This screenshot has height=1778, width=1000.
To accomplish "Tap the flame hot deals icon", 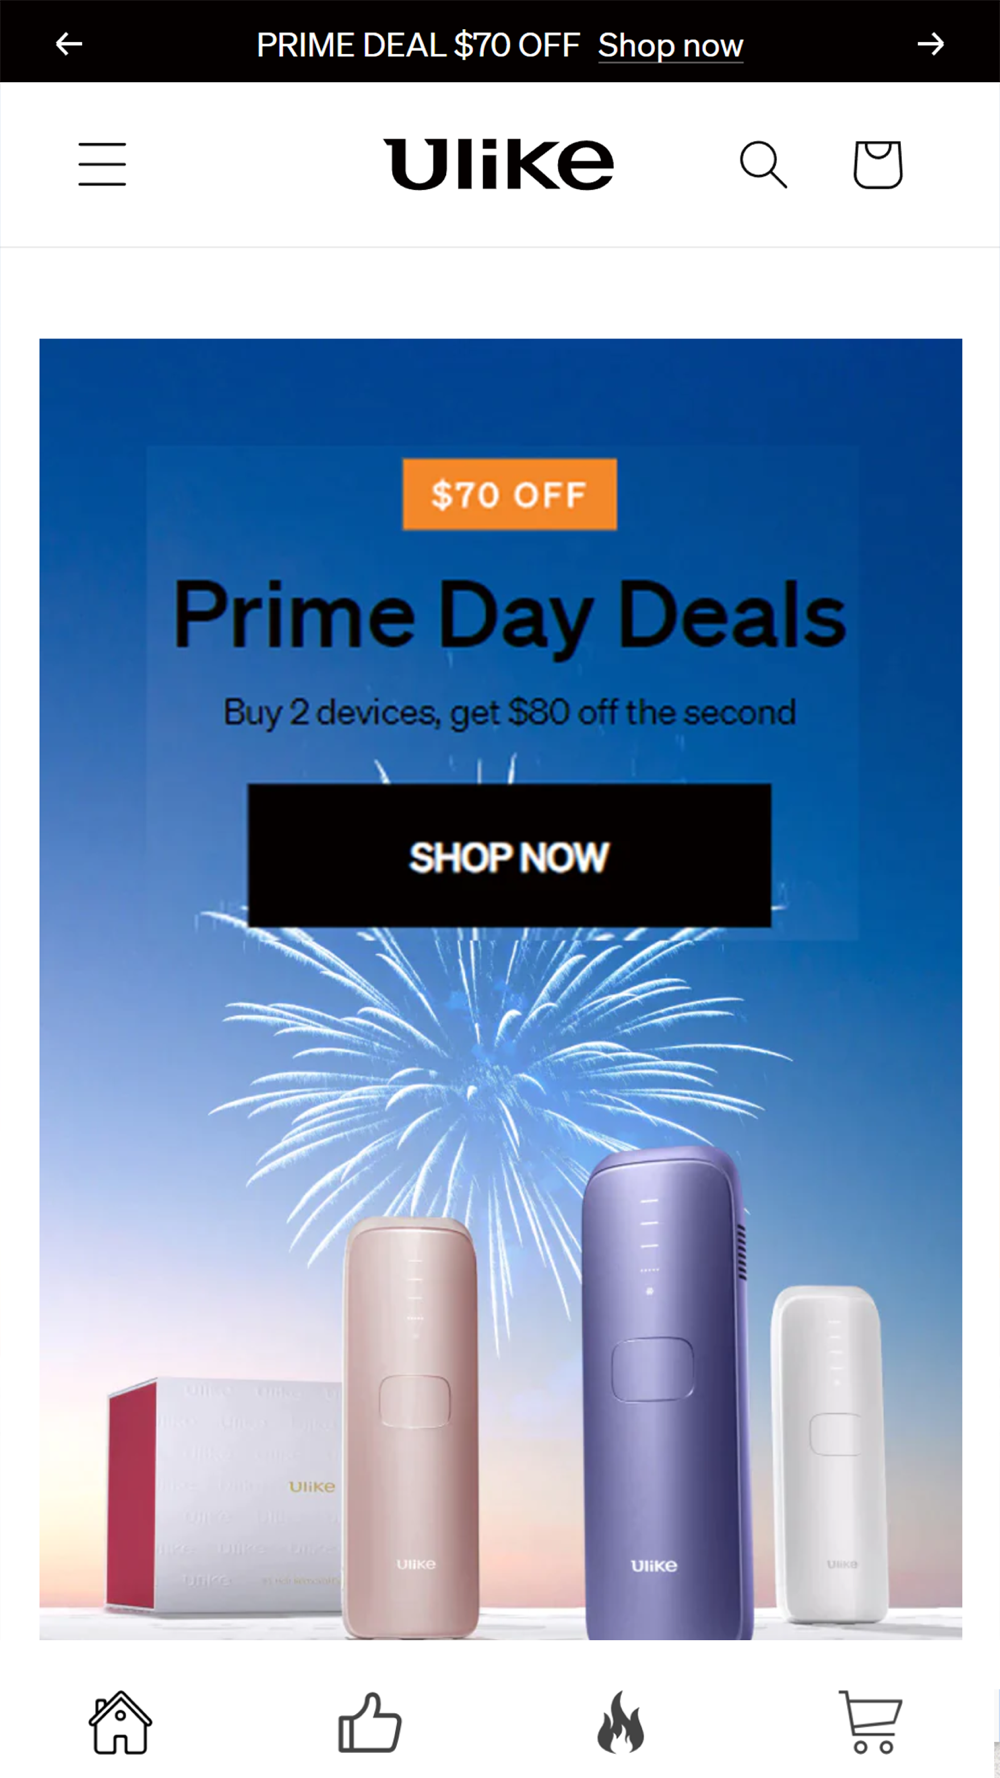I will pyautogui.click(x=621, y=1722).
